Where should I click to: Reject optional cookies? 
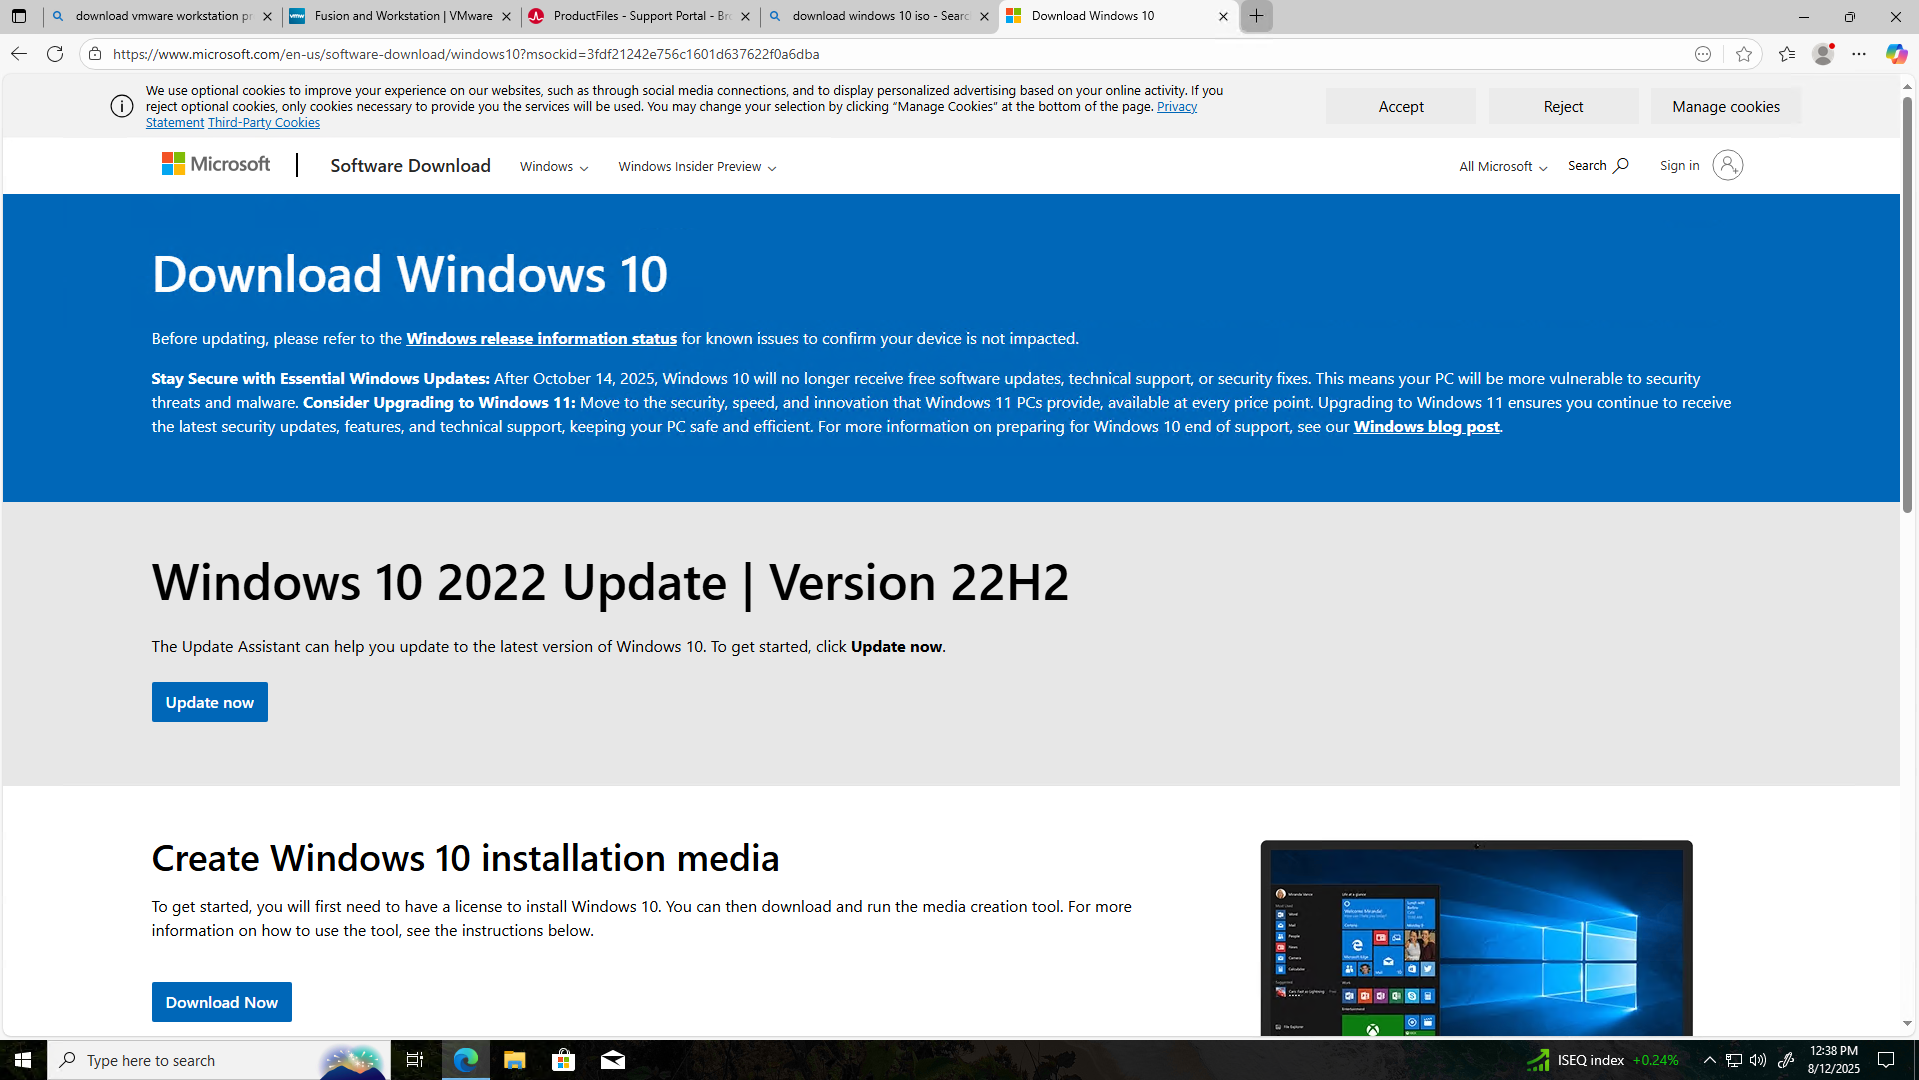(1563, 106)
